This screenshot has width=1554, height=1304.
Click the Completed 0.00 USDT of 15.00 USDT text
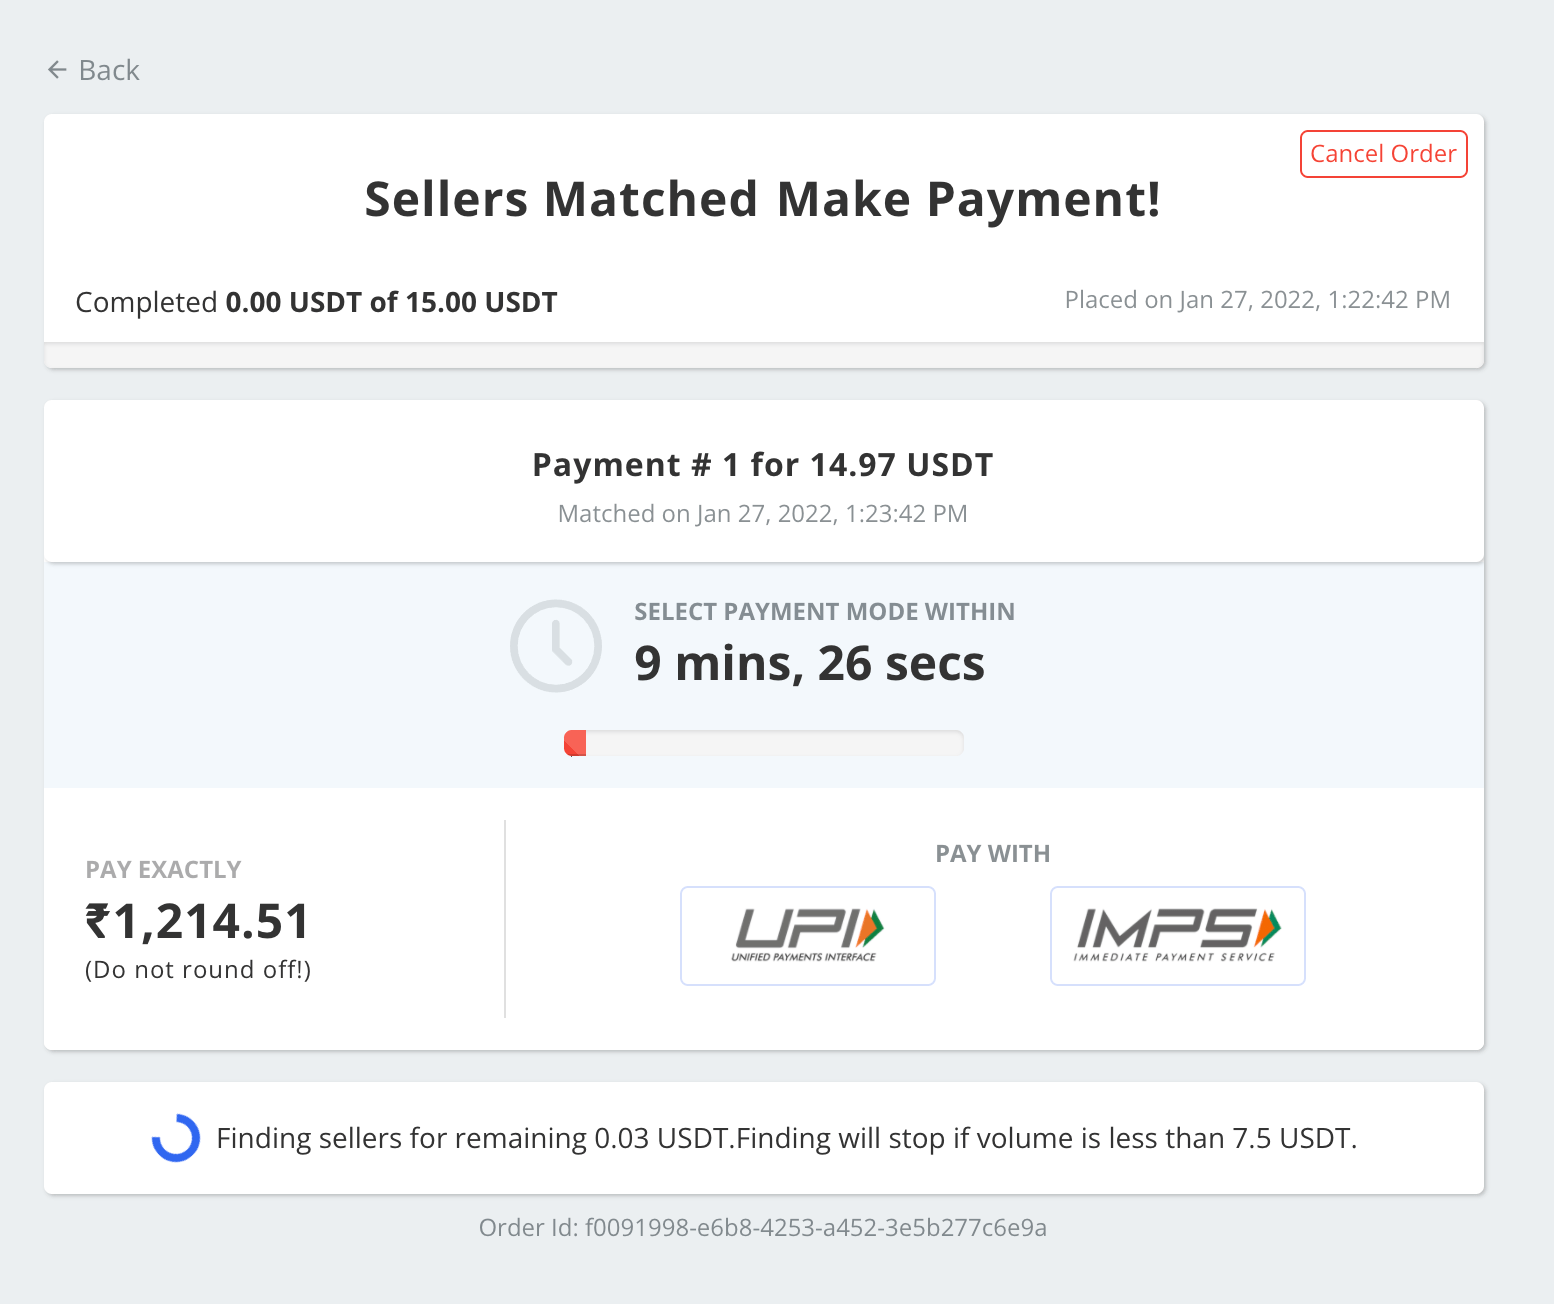point(316,302)
